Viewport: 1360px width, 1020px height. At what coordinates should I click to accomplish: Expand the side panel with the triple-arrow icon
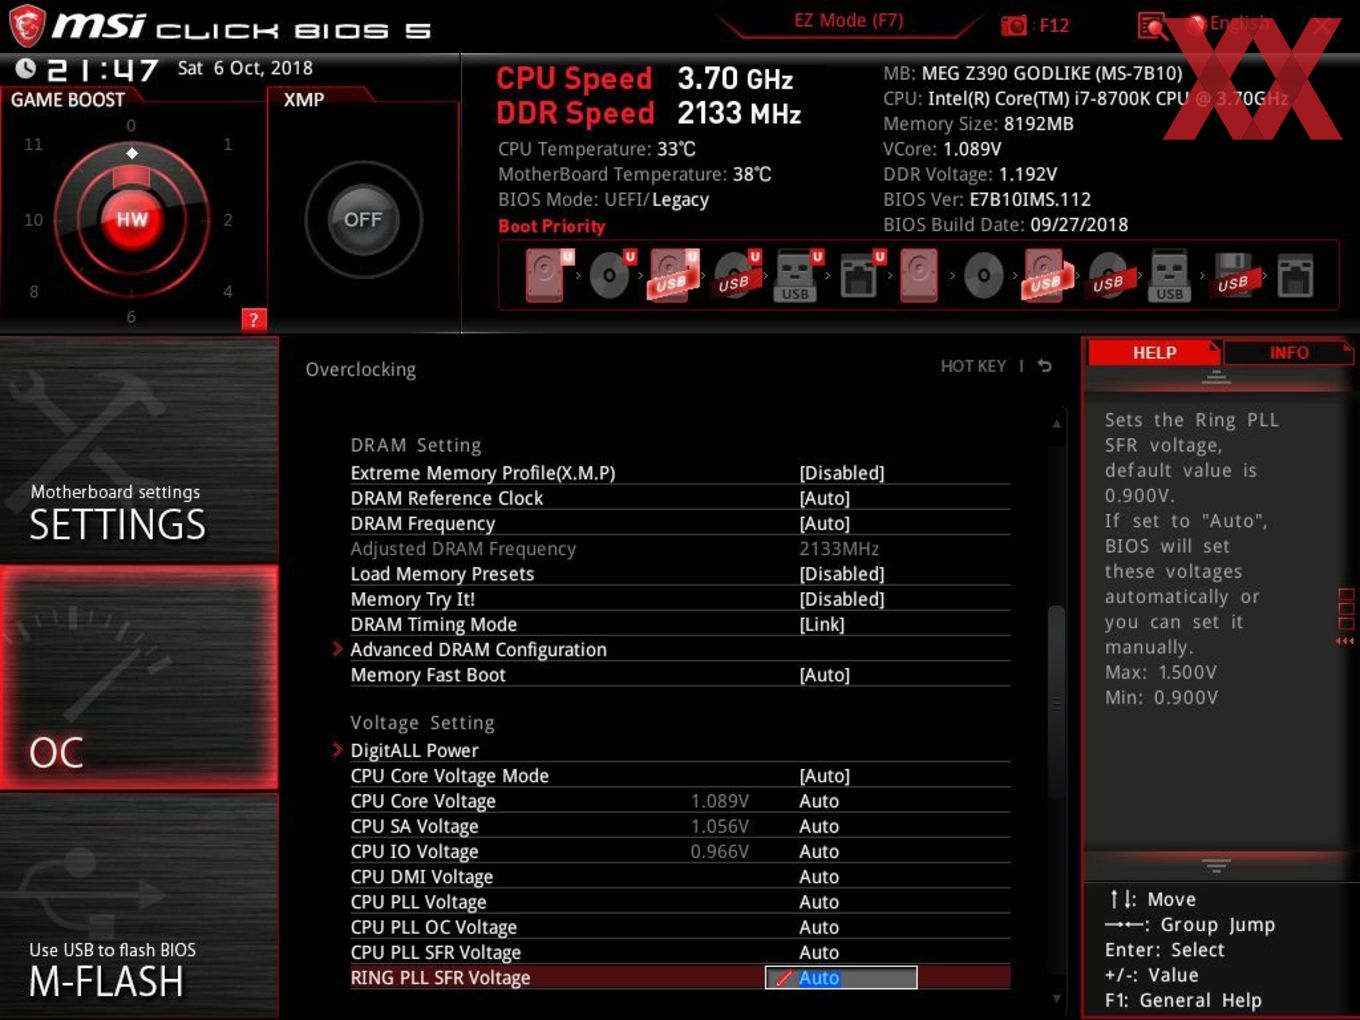[x=1346, y=641]
